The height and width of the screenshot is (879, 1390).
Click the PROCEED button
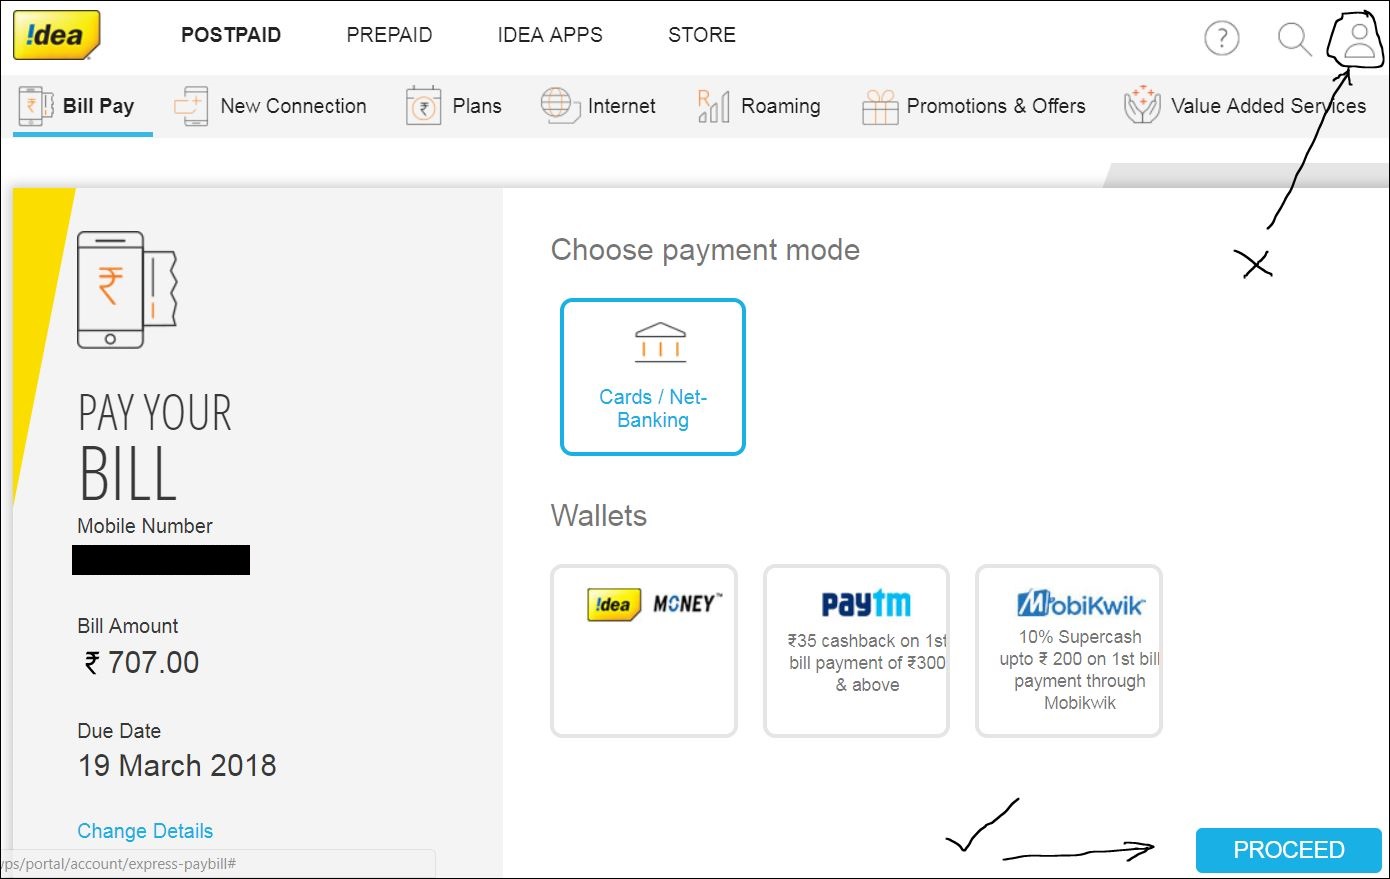(1288, 850)
